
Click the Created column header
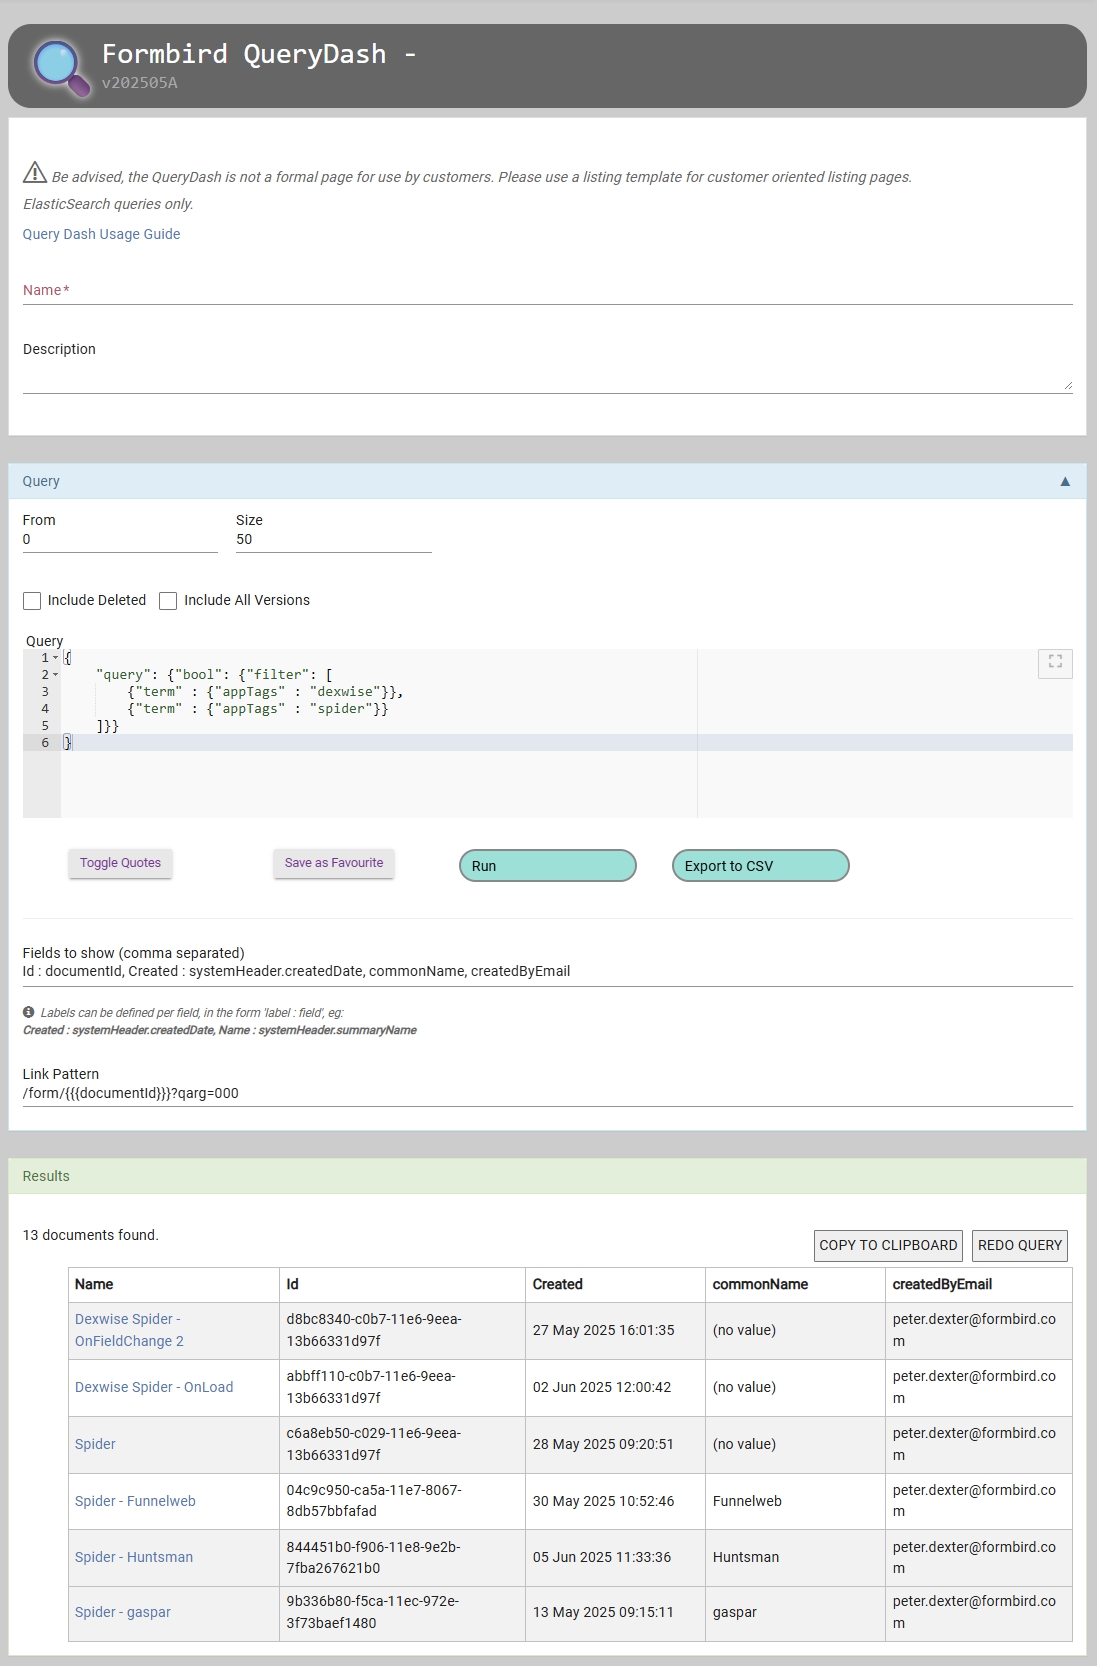615,1285
